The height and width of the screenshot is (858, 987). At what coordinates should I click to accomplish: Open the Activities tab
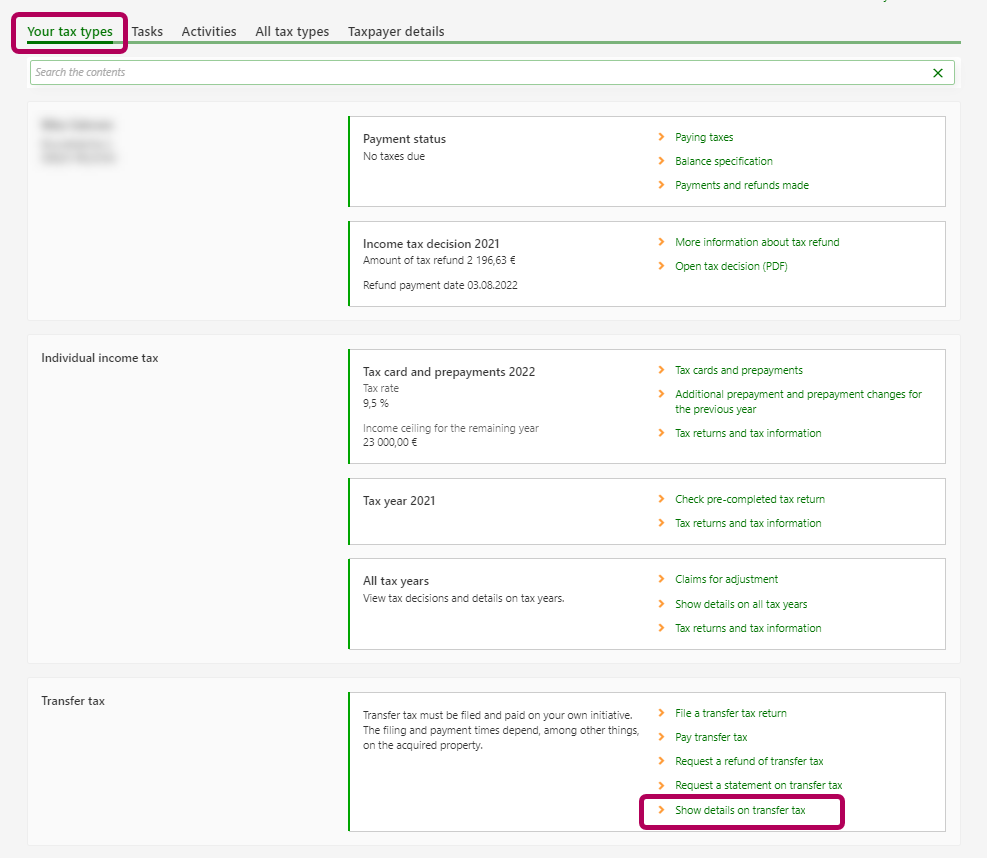pos(209,32)
